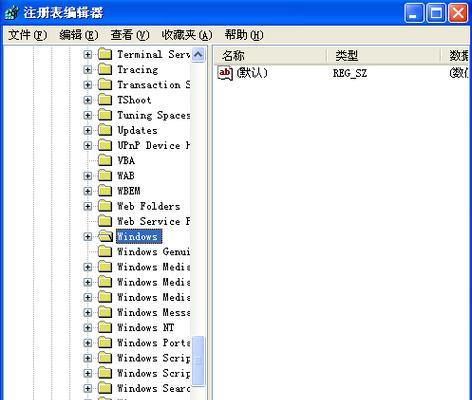Expand the Updates key
The height and width of the screenshot is (400, 472).
coord(87,130)
